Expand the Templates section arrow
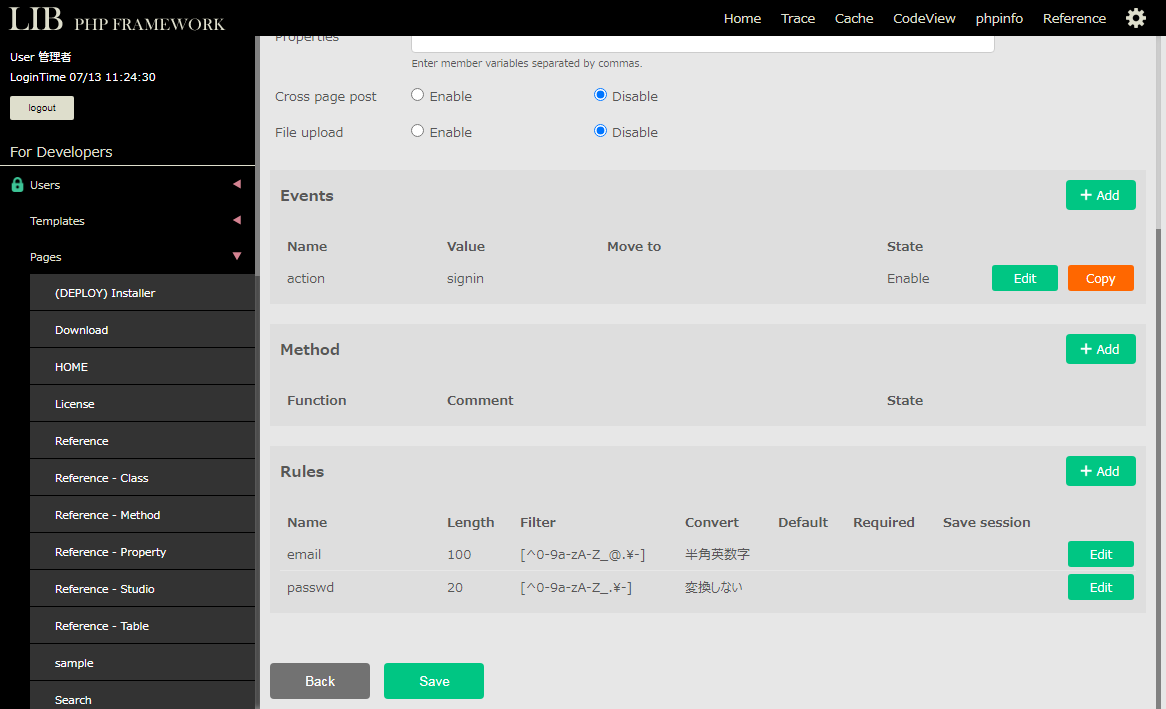This screenshot has height=709, width=1166. (x=237, y=220)
